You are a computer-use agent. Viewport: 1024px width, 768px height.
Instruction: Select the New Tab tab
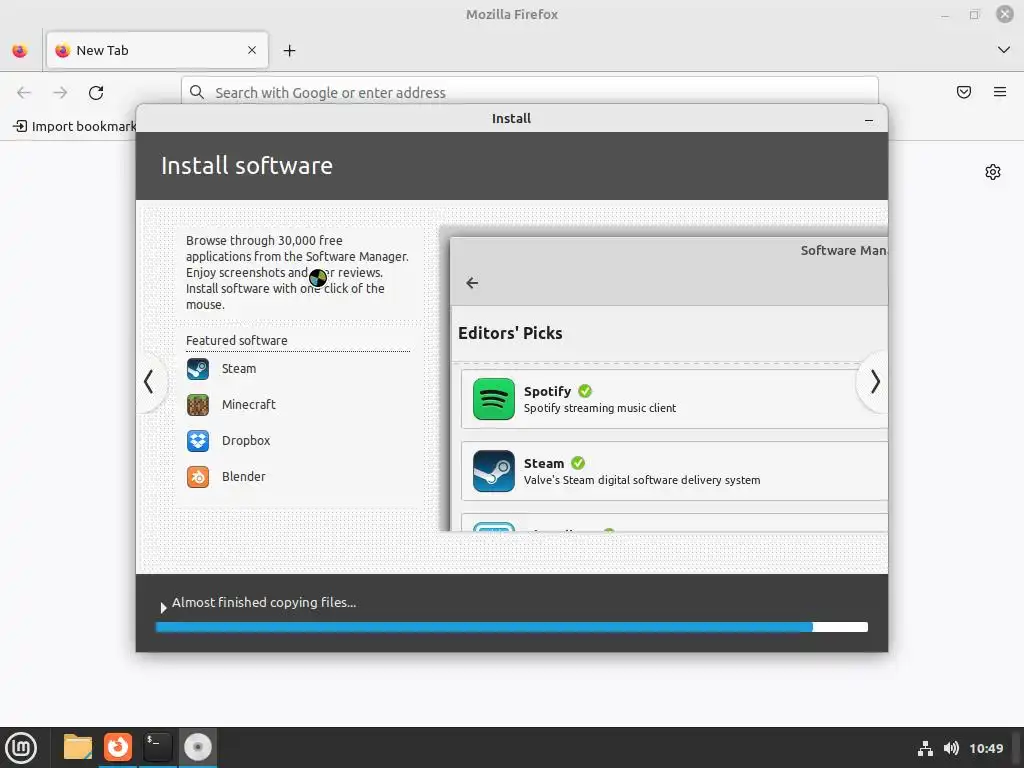tap(157, 50)
